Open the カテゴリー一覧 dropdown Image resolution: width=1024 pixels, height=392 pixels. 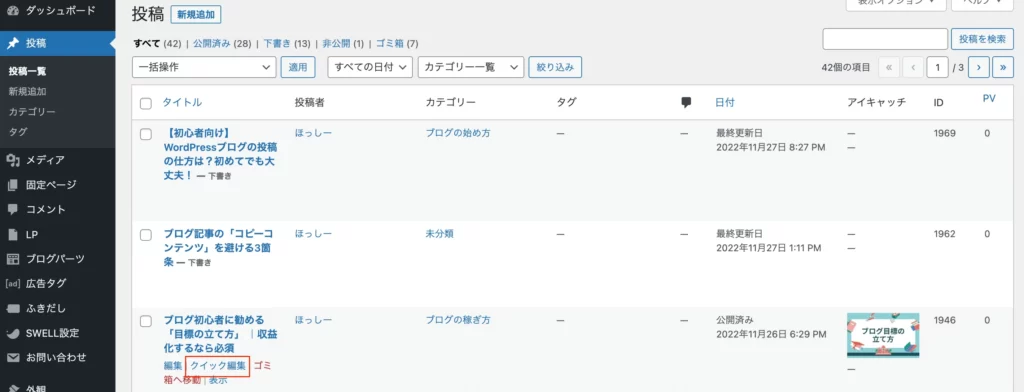[471, 67]
